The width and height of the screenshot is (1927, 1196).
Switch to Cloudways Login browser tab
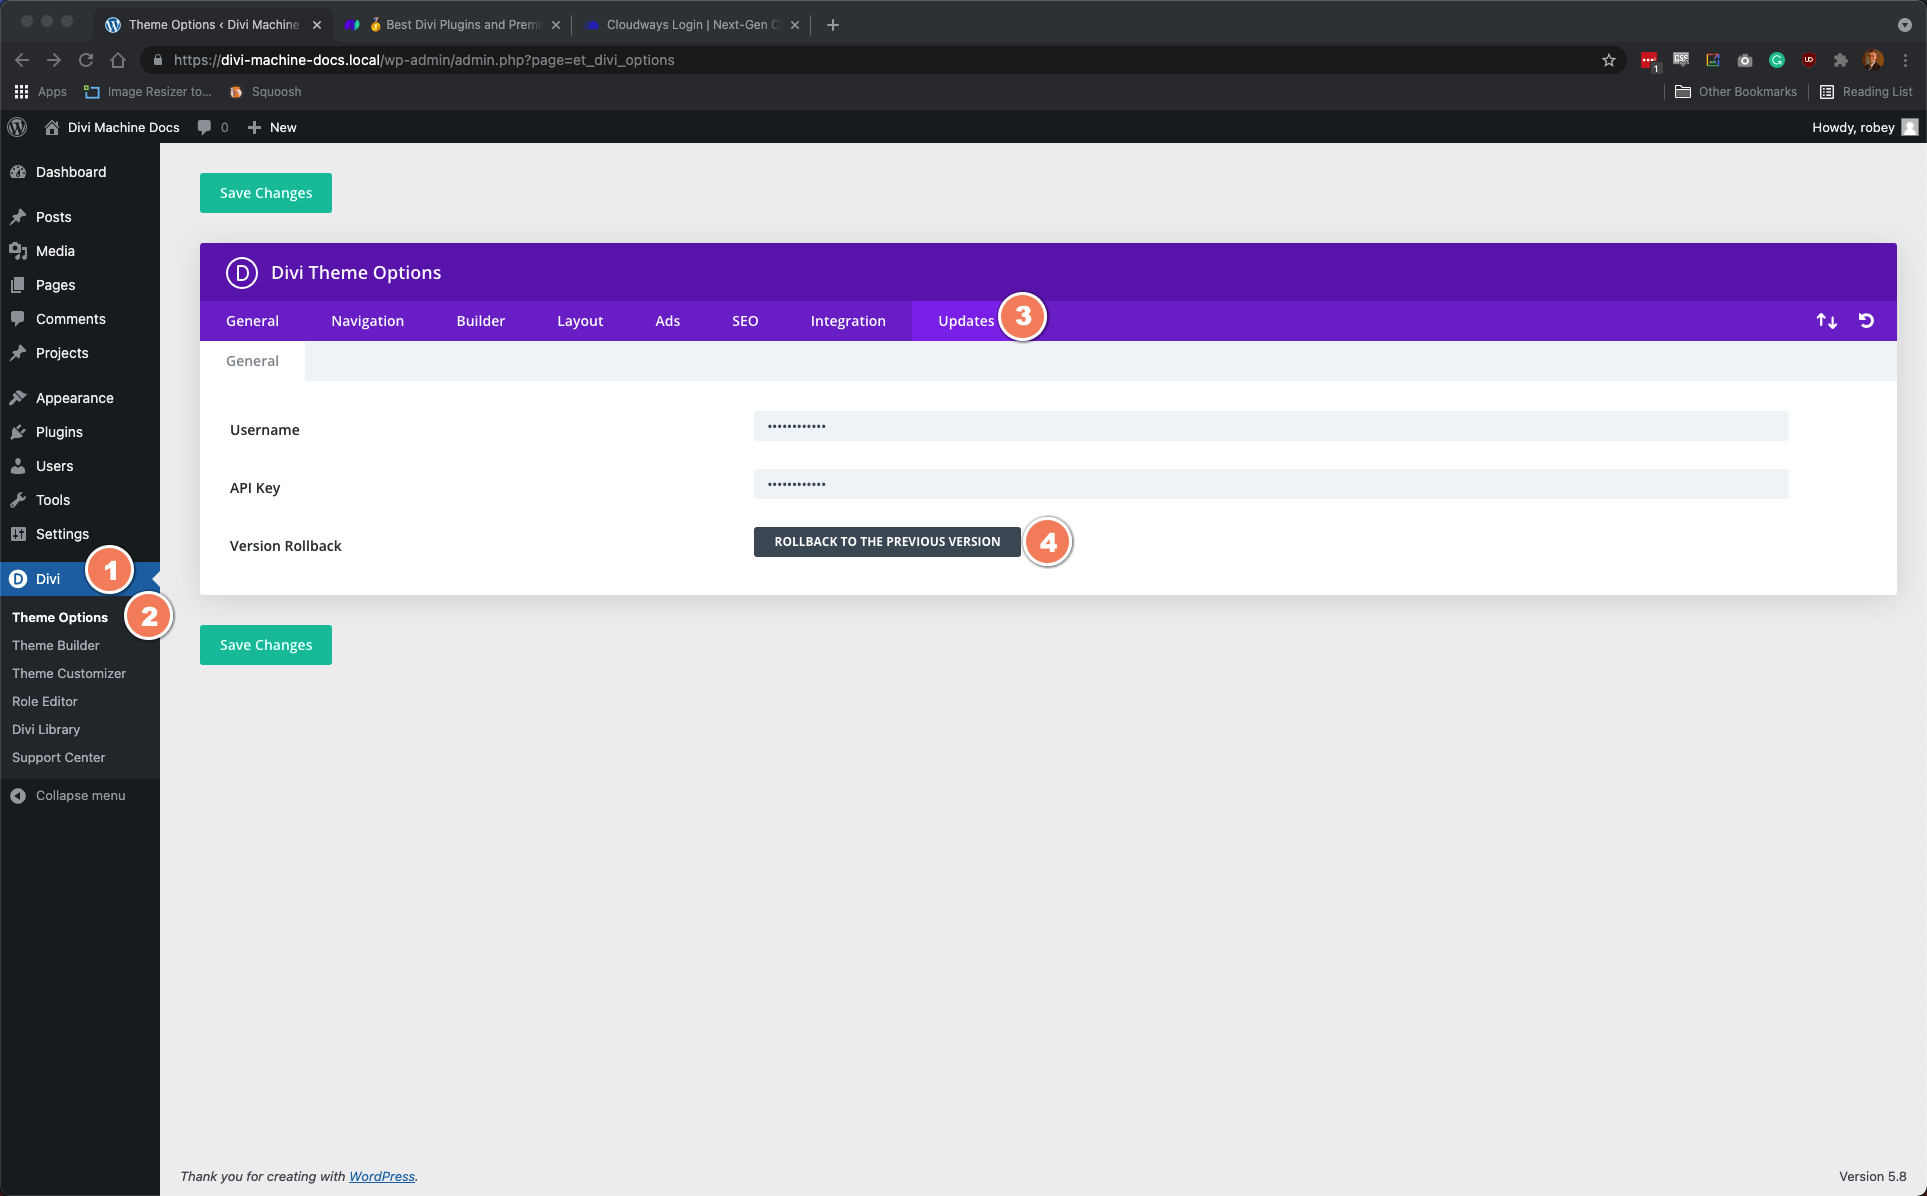(693, 25)
